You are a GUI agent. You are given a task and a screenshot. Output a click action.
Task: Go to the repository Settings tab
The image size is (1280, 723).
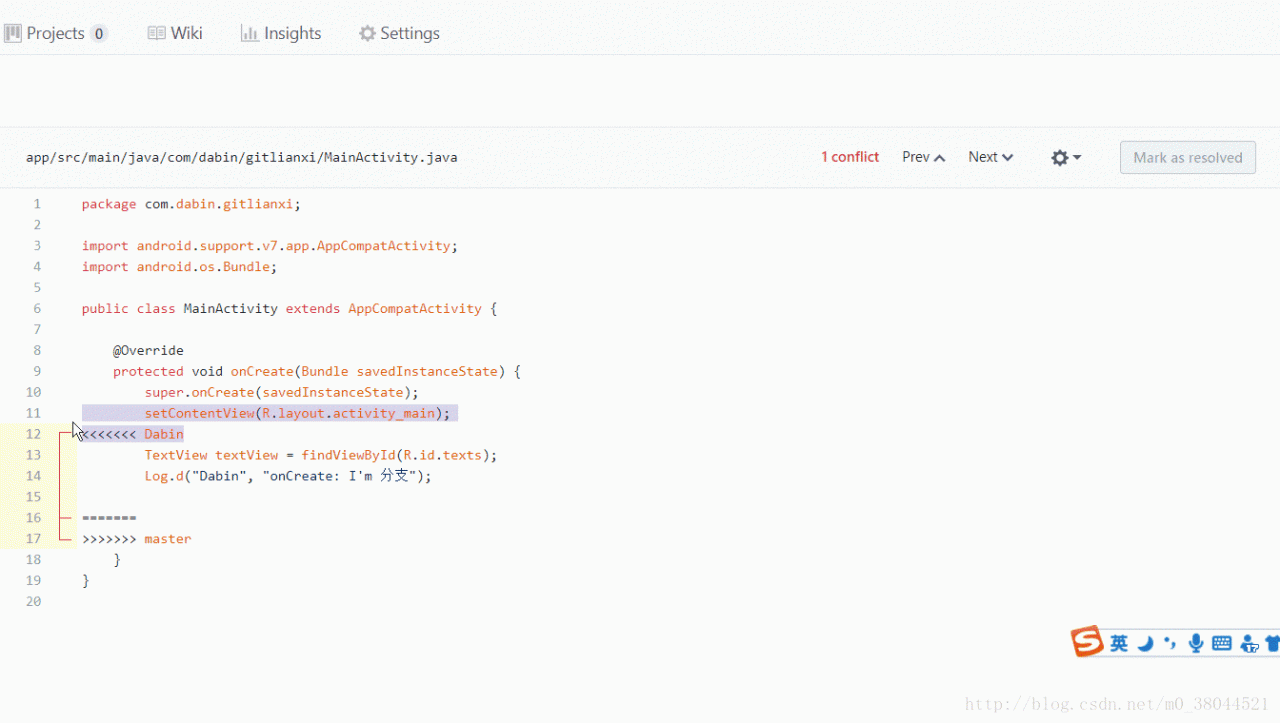coord(399,33)
